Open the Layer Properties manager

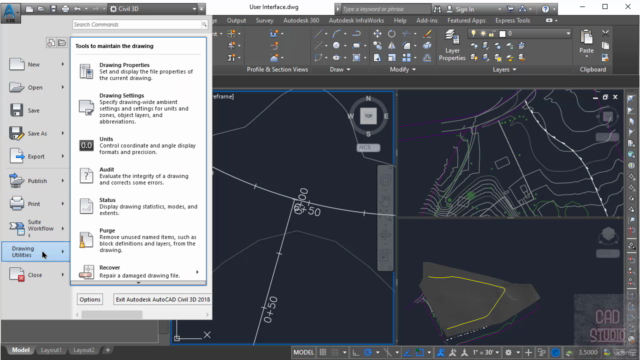[452, 45]
